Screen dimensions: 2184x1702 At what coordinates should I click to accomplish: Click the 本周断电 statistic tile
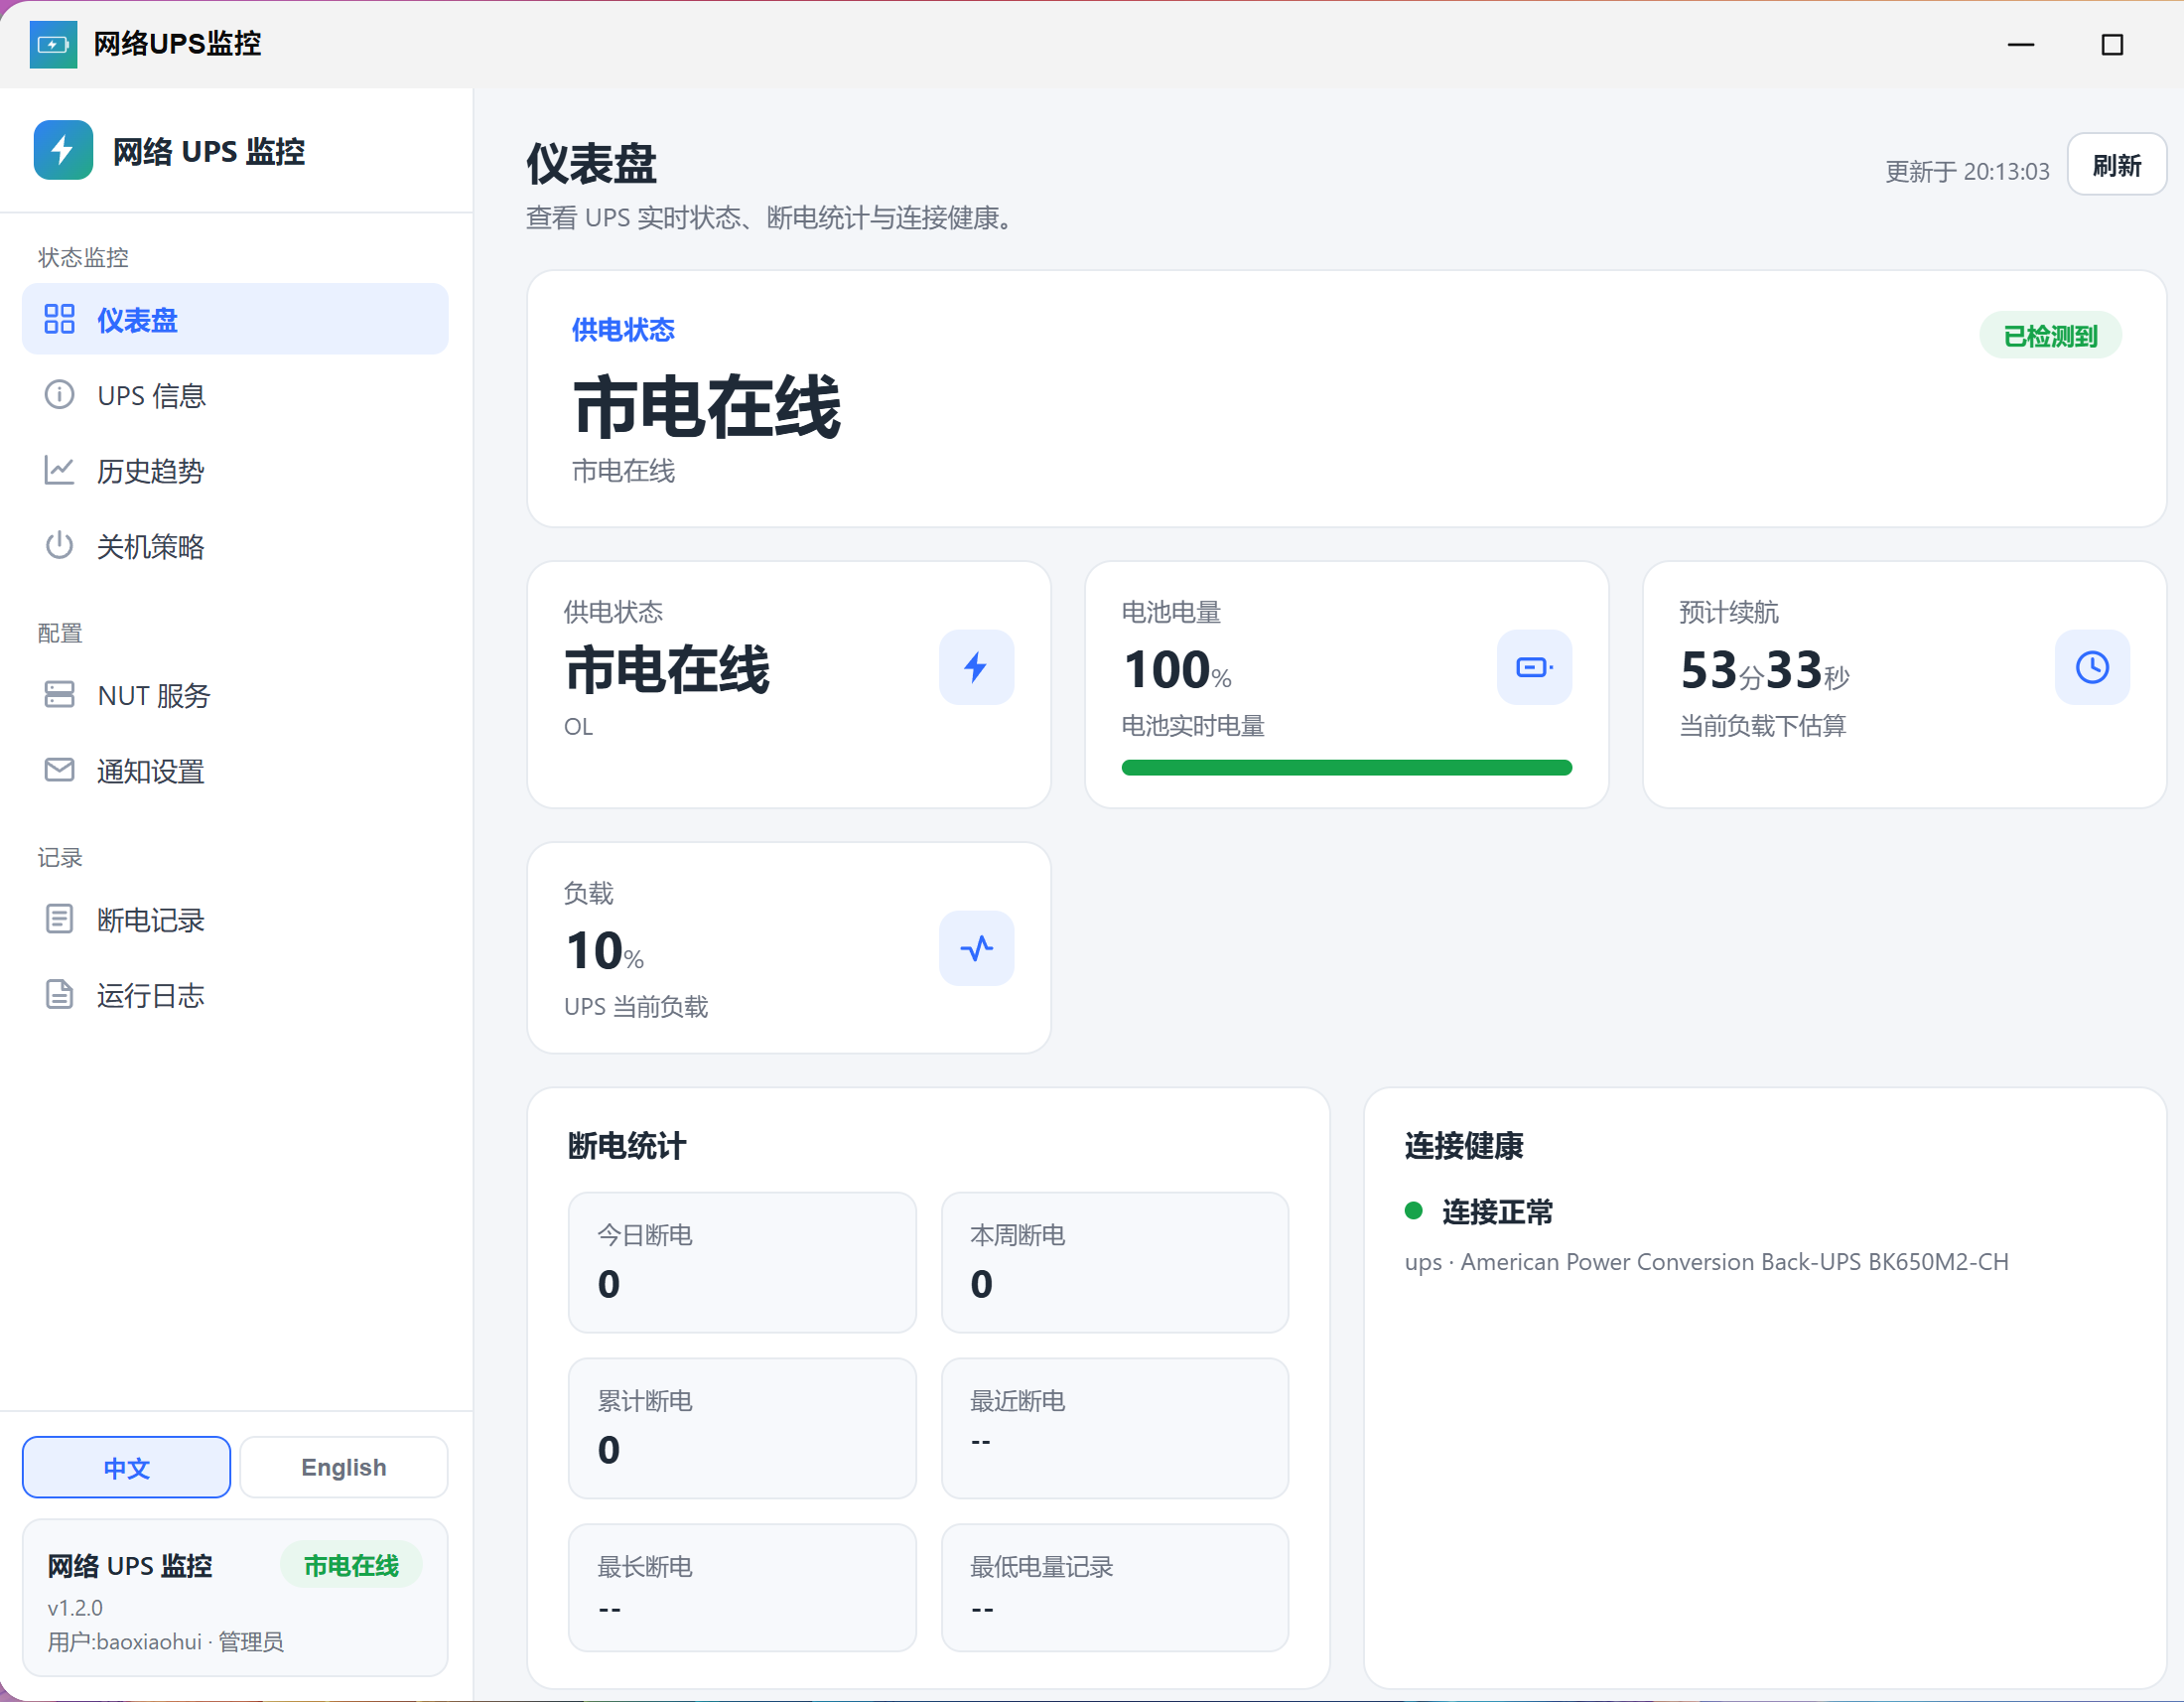(1115, 1262)
